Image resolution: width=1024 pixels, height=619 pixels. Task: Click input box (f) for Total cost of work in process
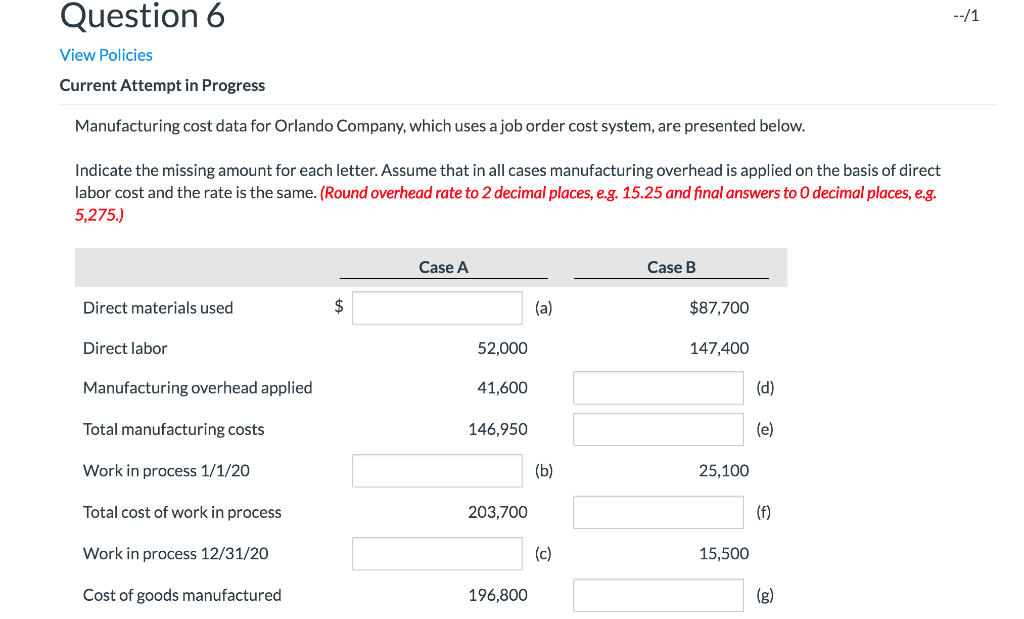(658, 512)
